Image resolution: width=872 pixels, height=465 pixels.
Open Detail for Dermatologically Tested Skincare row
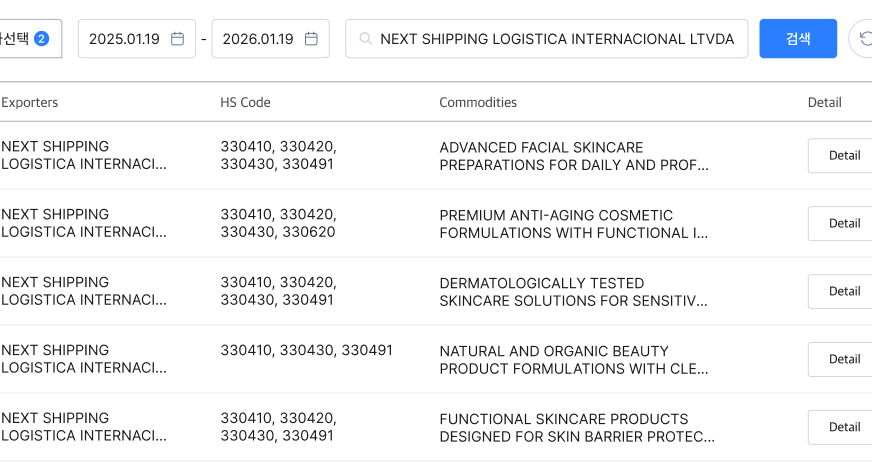[x=843, y=292]
